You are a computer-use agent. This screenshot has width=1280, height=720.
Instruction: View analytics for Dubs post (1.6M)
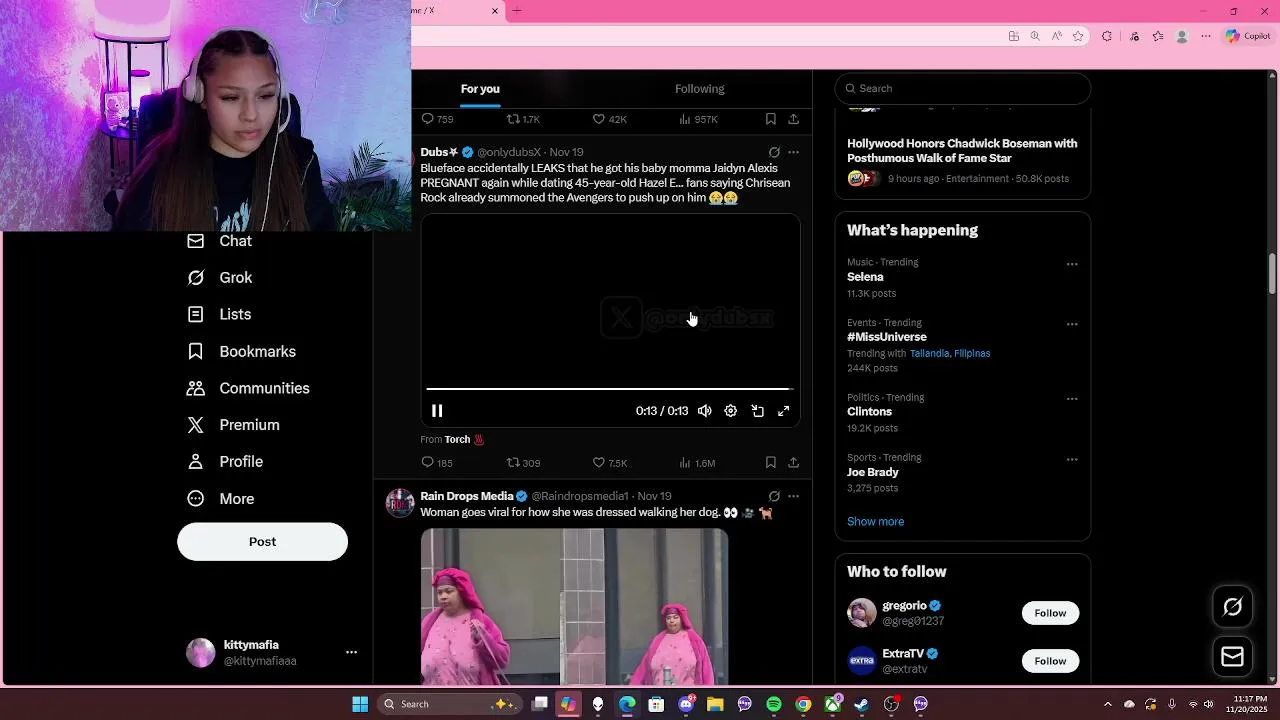697,463
